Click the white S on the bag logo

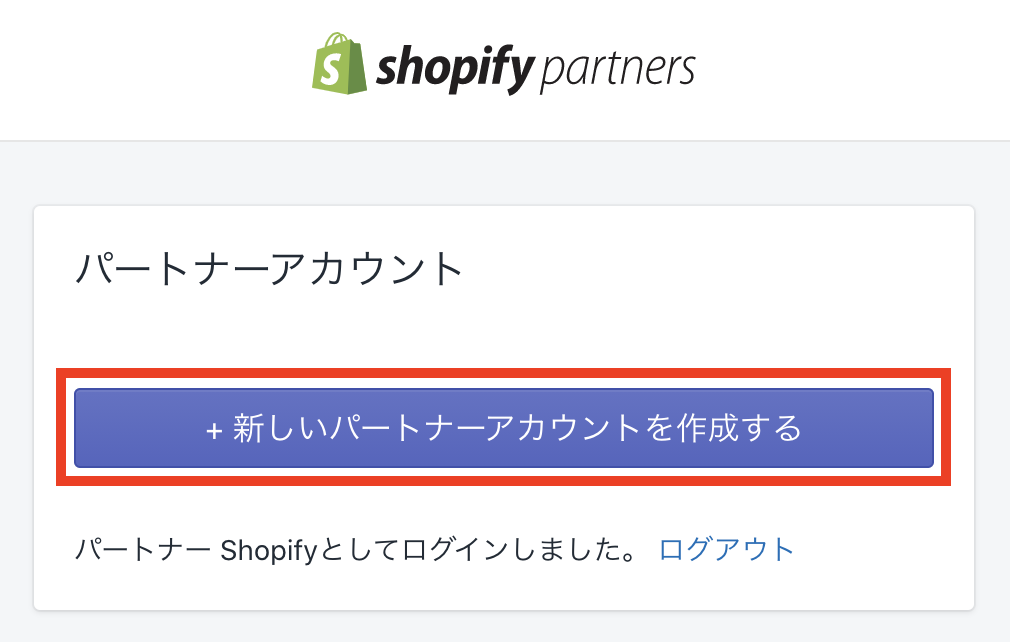click(338, 71)
